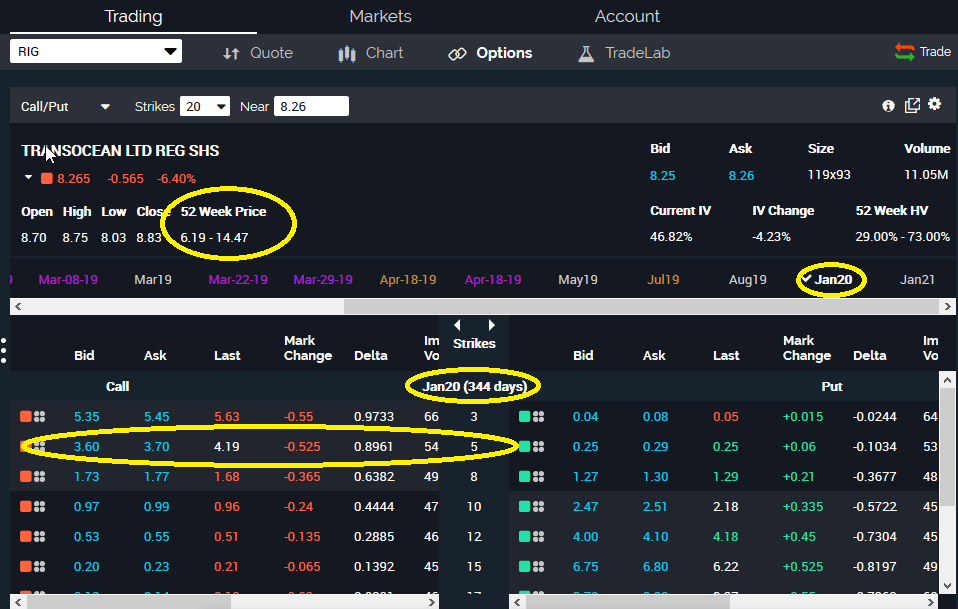Viewport: 958px width, 609px height.
Task: Select the Mar-29-19 expiration
Action: pyautogui.click(x=323, y=280)
